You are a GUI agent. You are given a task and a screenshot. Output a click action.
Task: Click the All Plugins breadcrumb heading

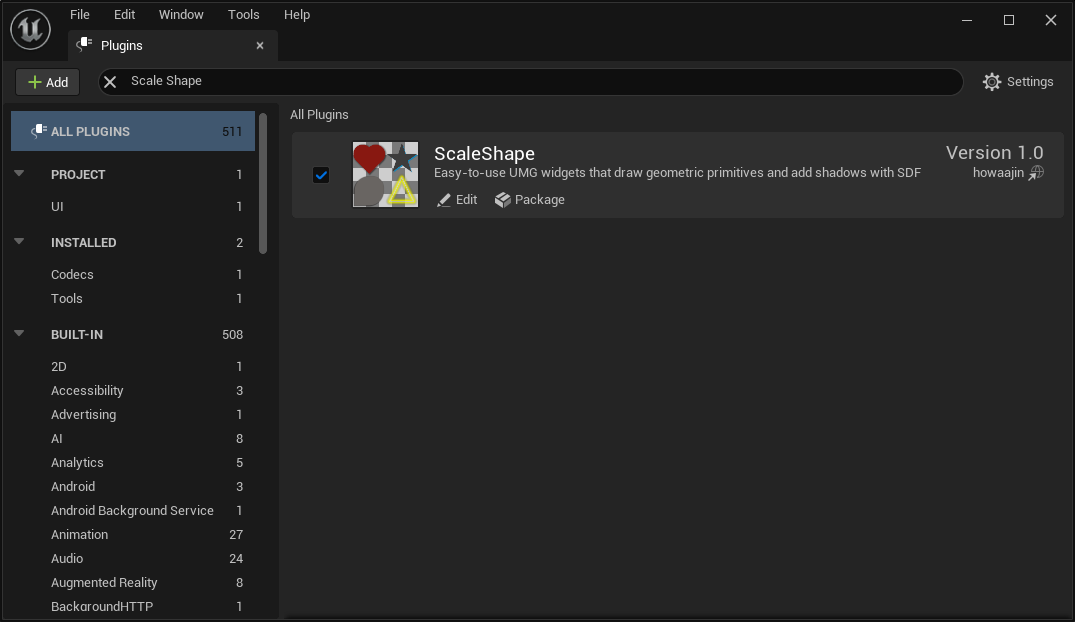tap(319, 115)
